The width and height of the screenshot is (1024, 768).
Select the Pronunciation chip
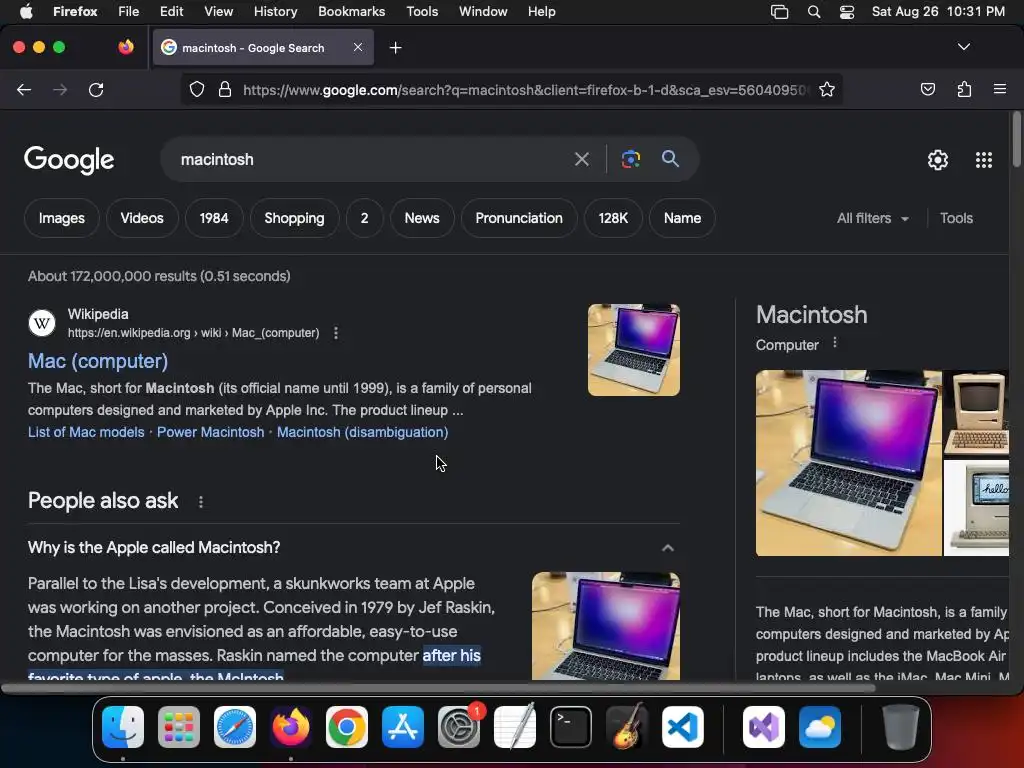[519, 218]
